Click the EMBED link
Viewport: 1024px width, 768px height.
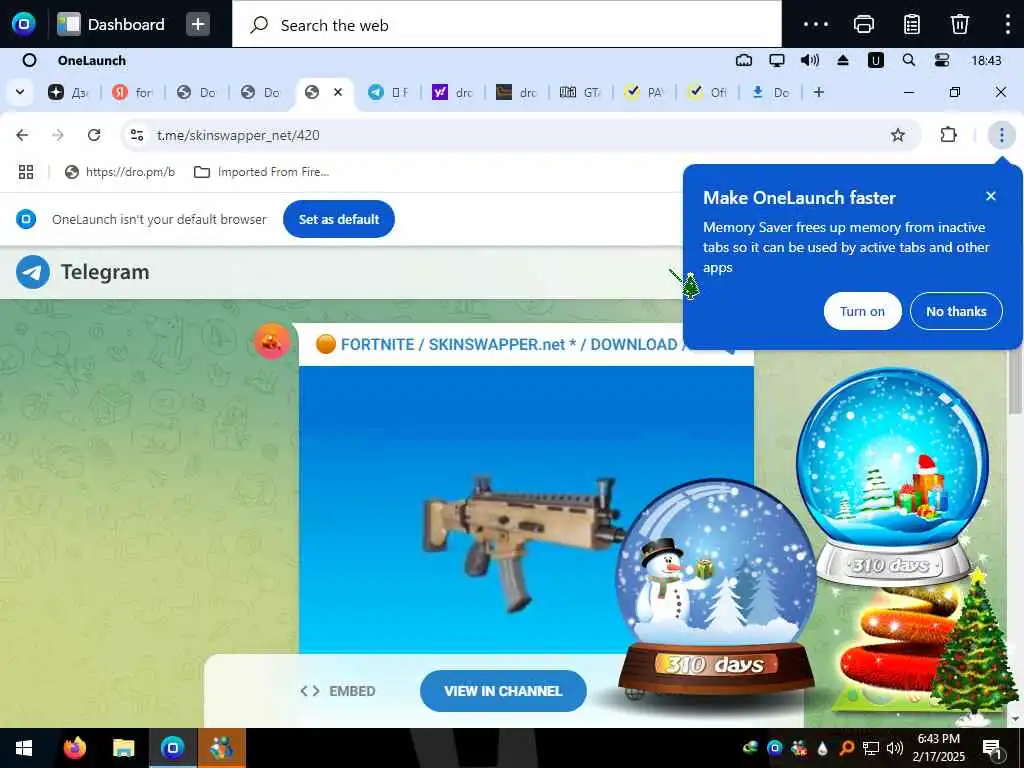[338, 691]
